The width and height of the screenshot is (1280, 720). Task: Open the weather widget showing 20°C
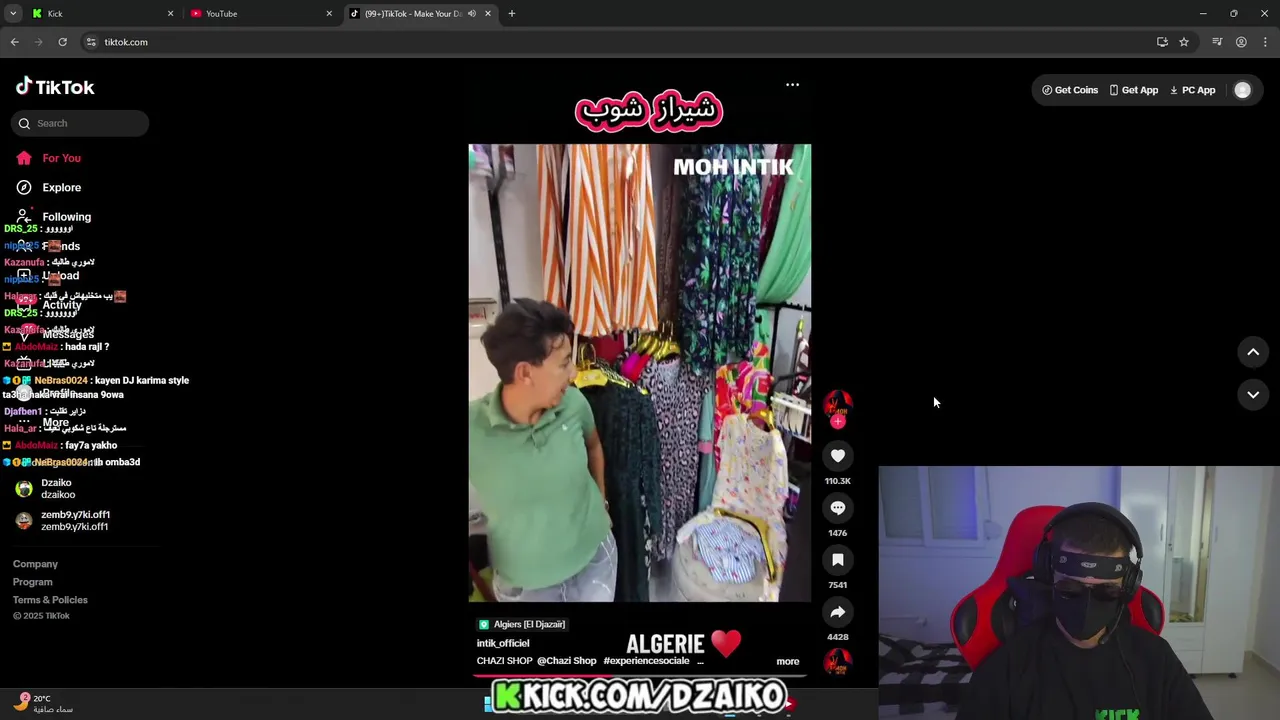(45, 703)
